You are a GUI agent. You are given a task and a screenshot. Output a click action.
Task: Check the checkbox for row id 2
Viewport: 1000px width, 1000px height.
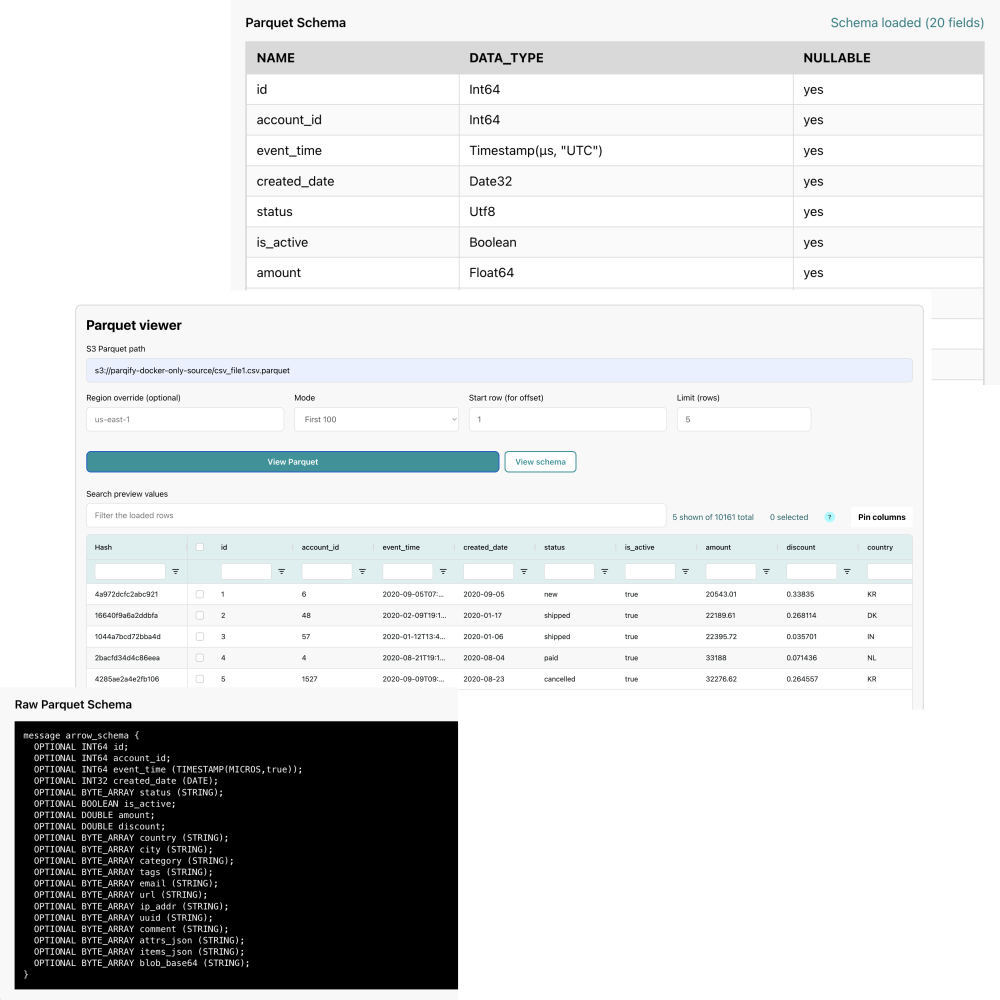click(x=200, y=615)
